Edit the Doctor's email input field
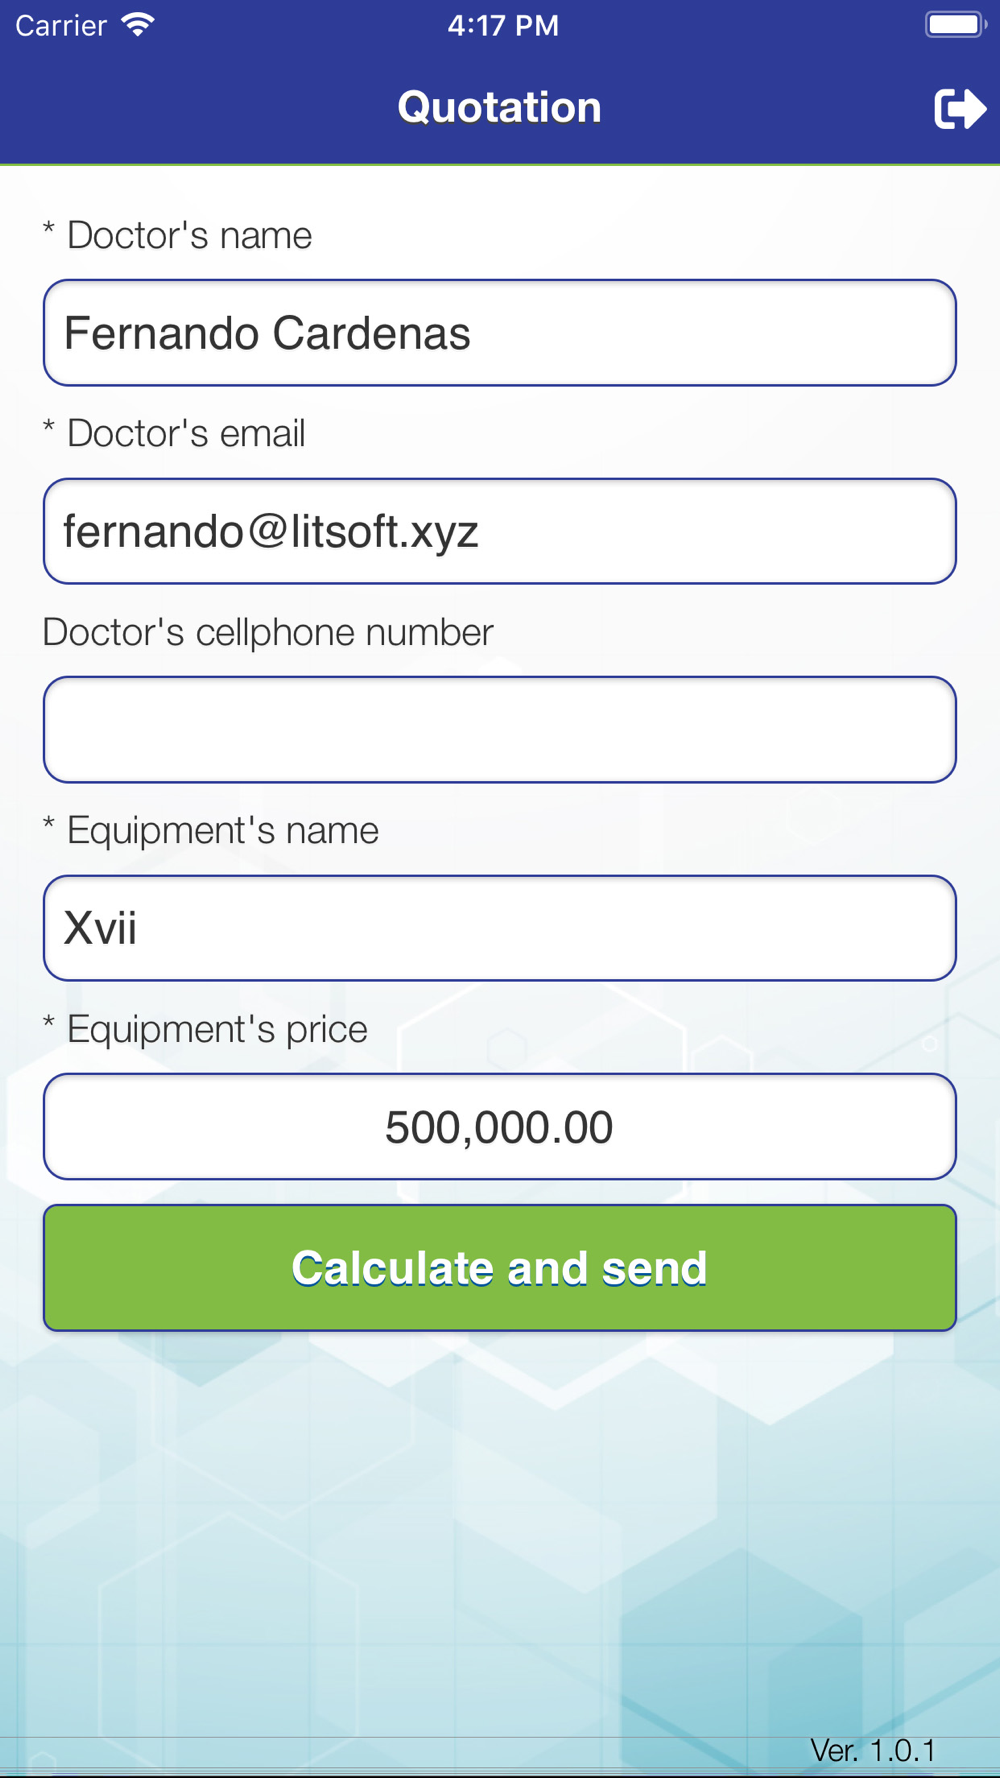The width and height of the screenshot is (1000, 1778). click(x=499, y=531)
